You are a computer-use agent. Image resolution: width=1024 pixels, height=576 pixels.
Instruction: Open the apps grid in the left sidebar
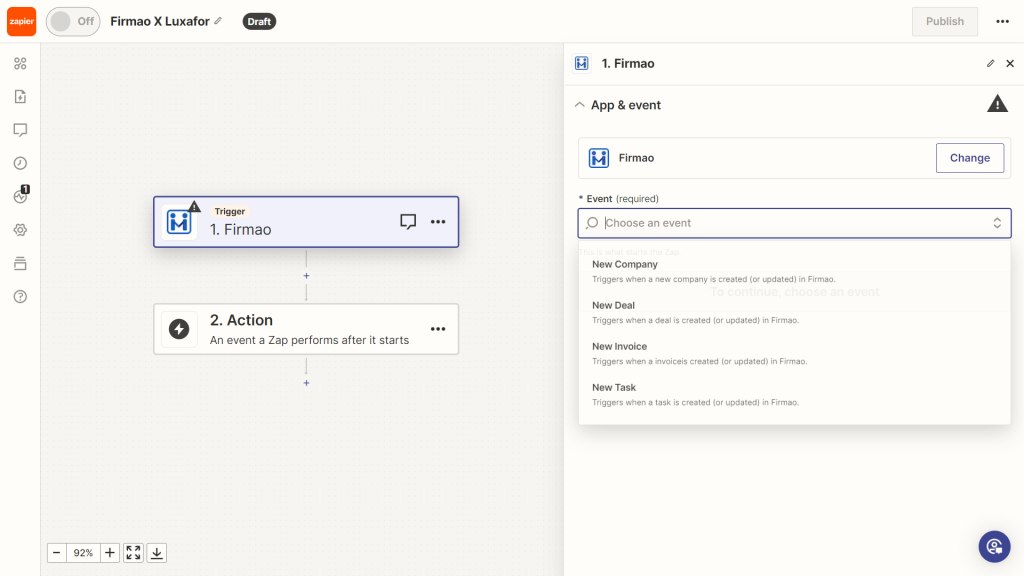[x=20, y=63]
